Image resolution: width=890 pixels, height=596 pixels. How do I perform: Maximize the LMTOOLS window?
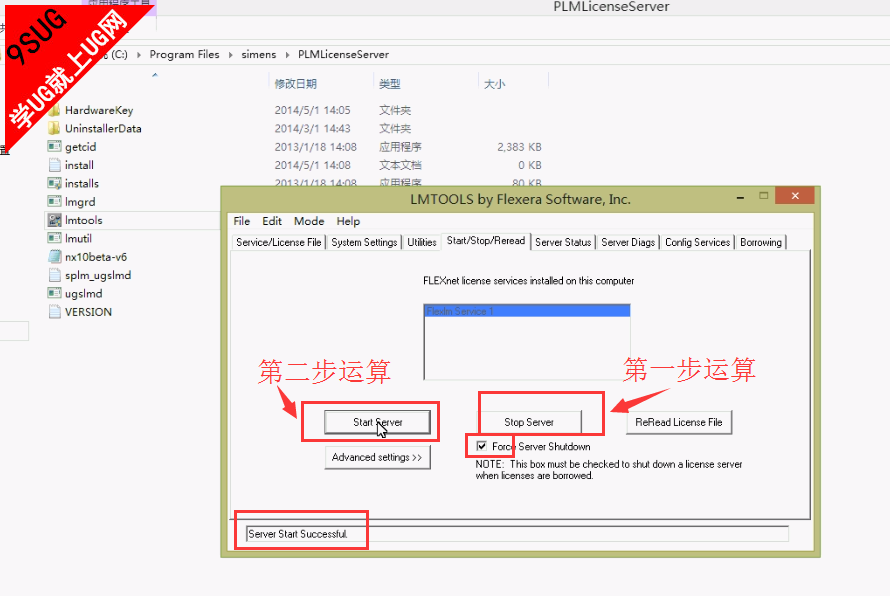[x=763, y=196]
